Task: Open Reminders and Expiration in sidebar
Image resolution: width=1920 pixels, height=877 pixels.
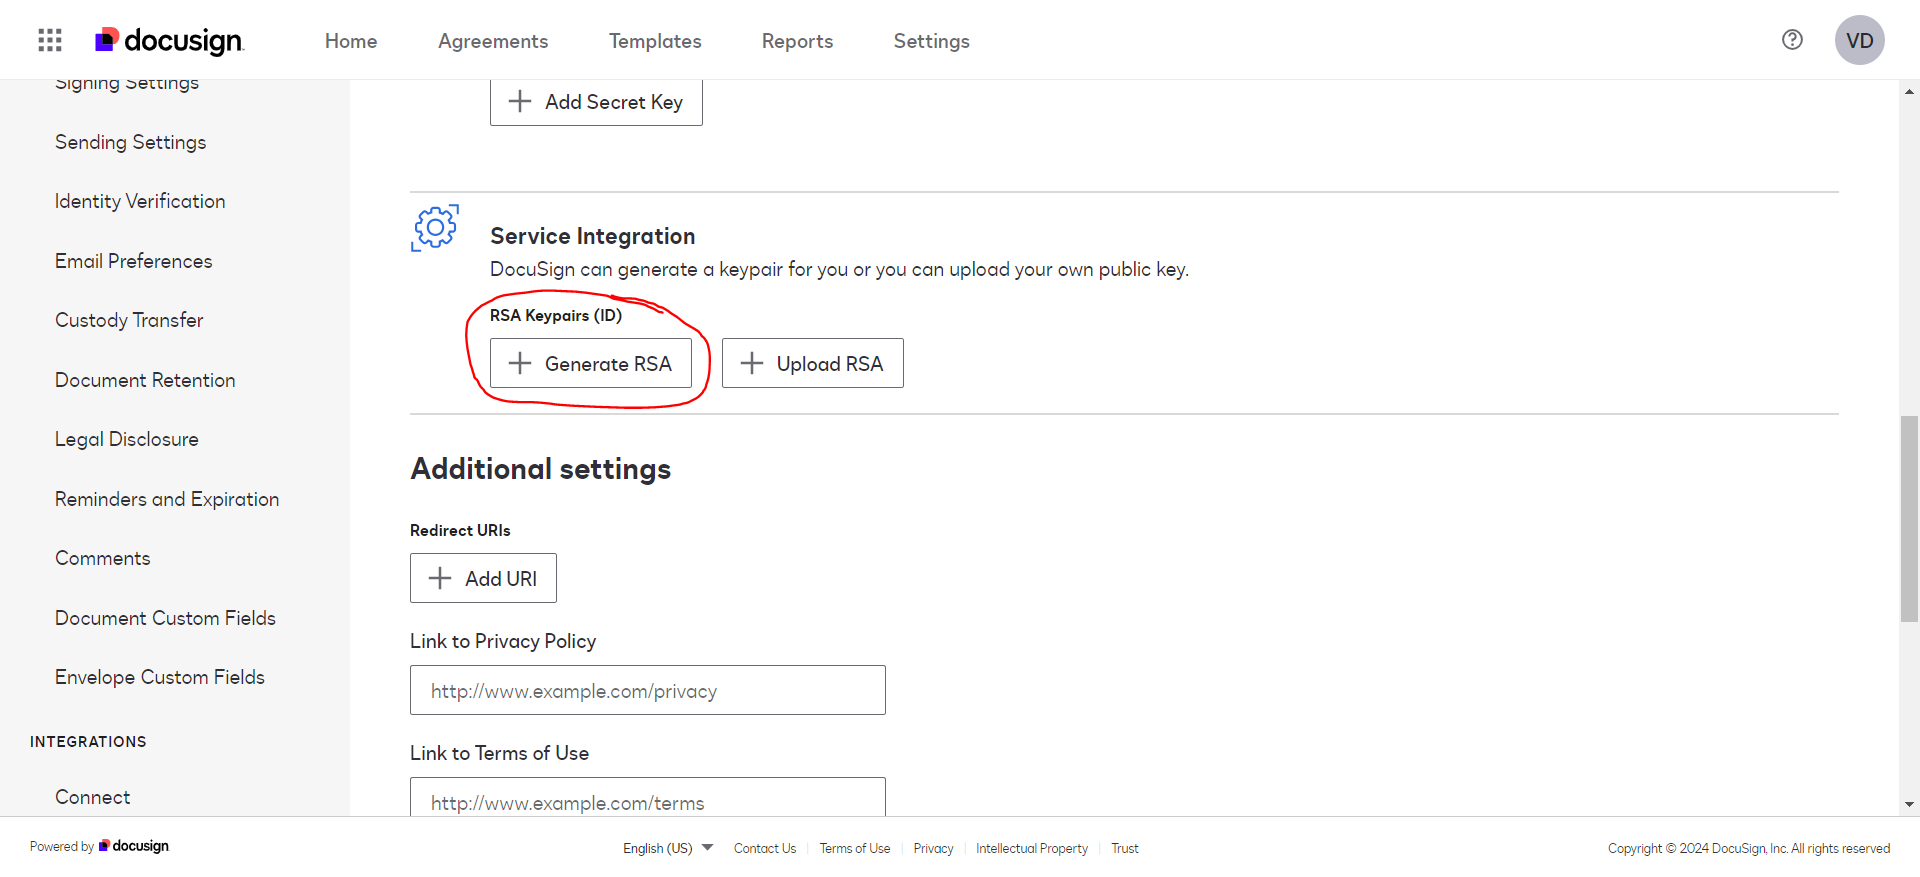Action: pyautogui.click(x=167, y=499)
